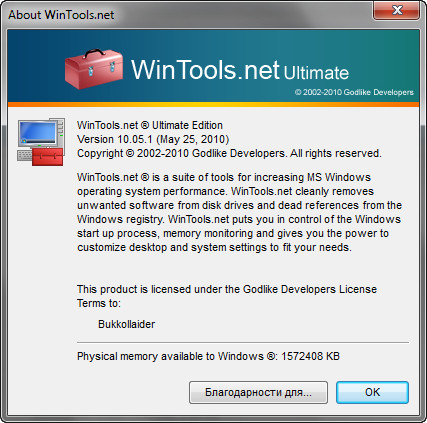
Task: Click the About WinTools.net title bar text
Action: [x=61, y=15]
